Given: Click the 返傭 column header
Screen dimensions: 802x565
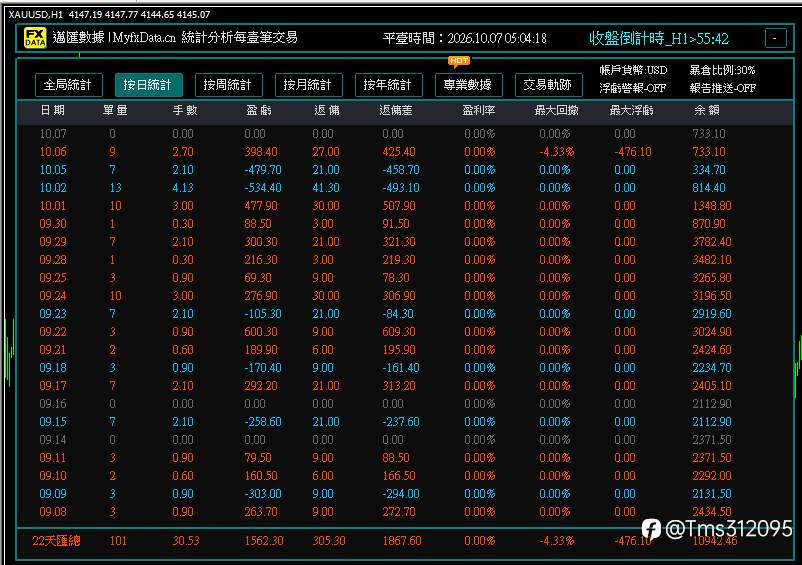Looking at the screenshot, I should pyautogui.click(x=327, y=110).
